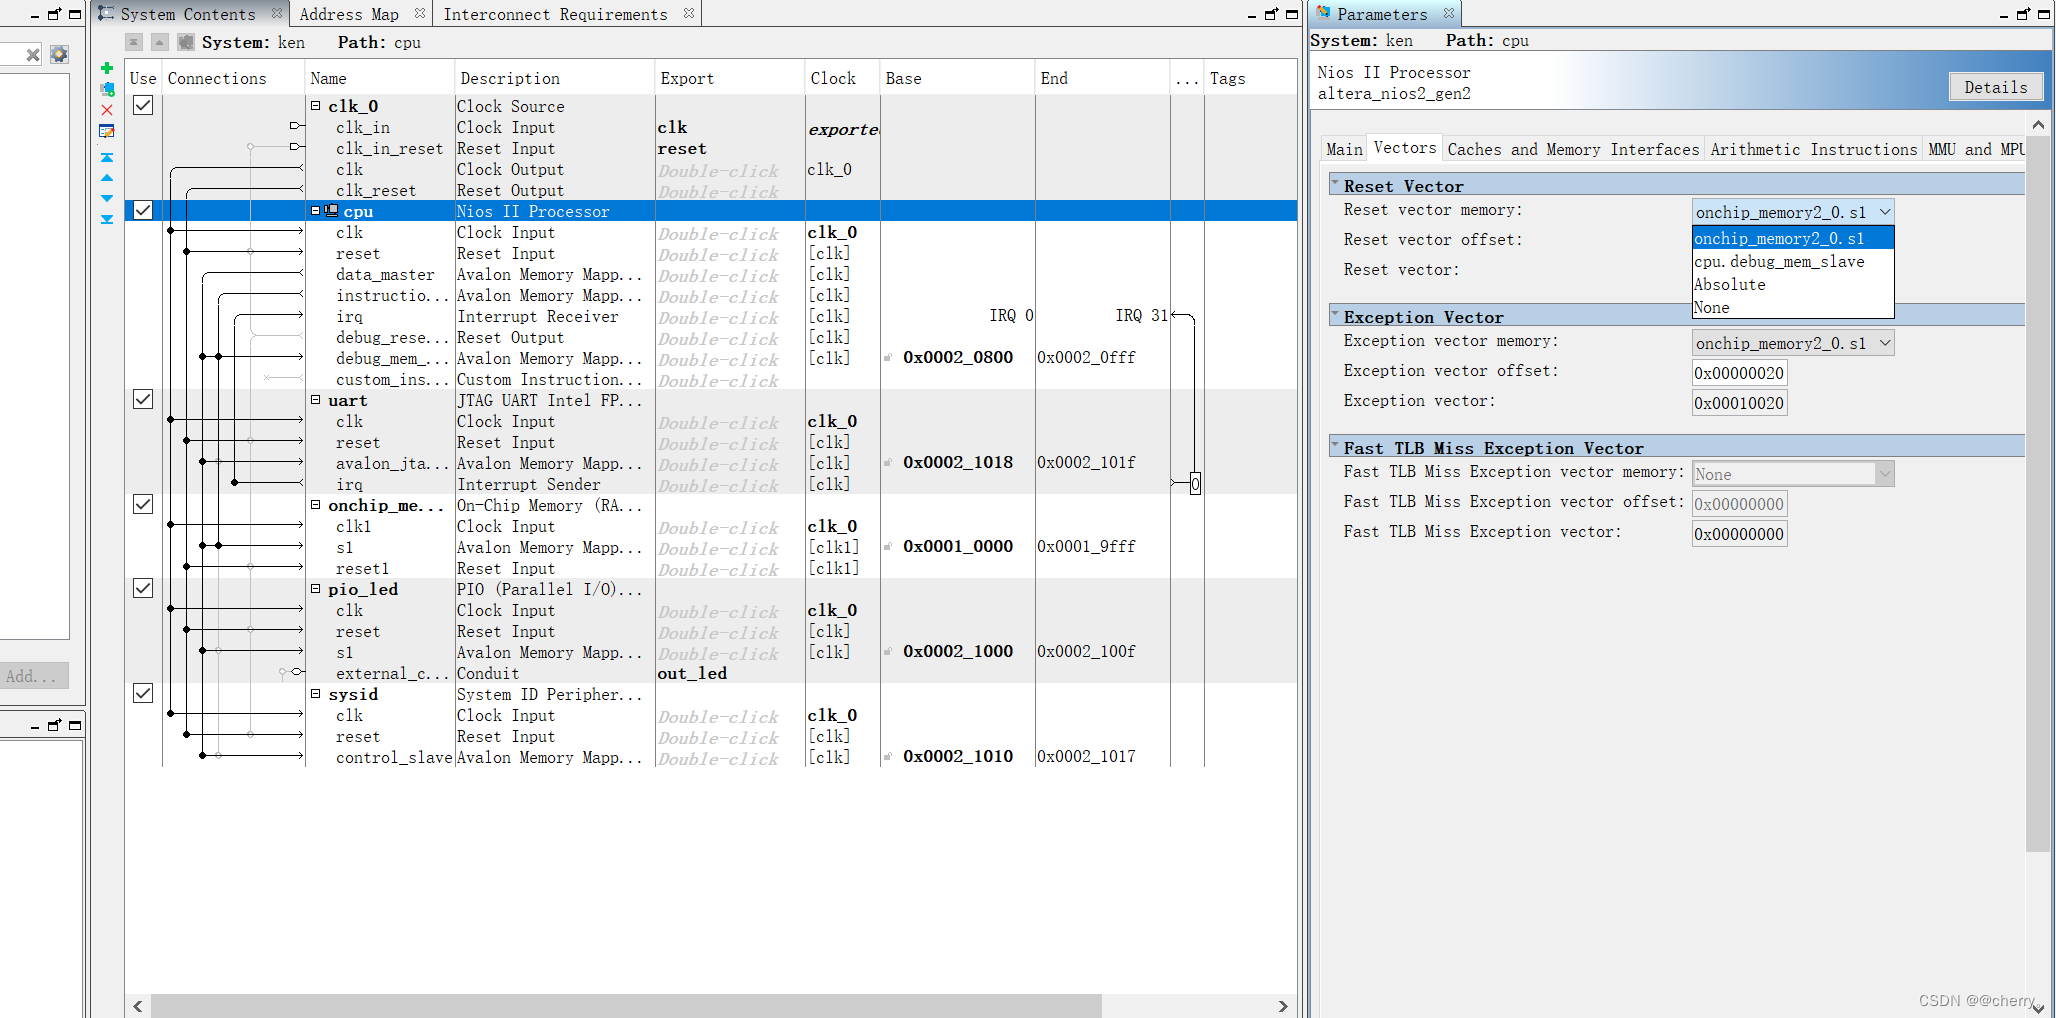Collapse the uart tree node
Image resolution: width=2056 pixels, height=1018 pixels.
[x=316, y=399]
